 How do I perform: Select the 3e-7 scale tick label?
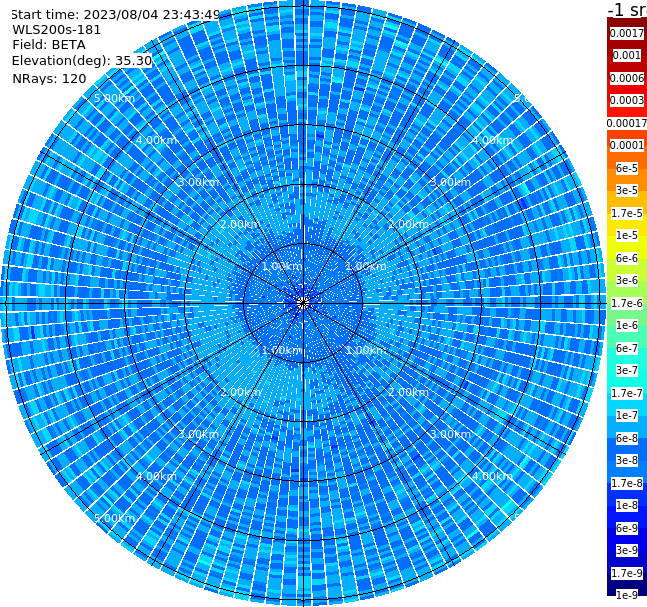(627, 370)
